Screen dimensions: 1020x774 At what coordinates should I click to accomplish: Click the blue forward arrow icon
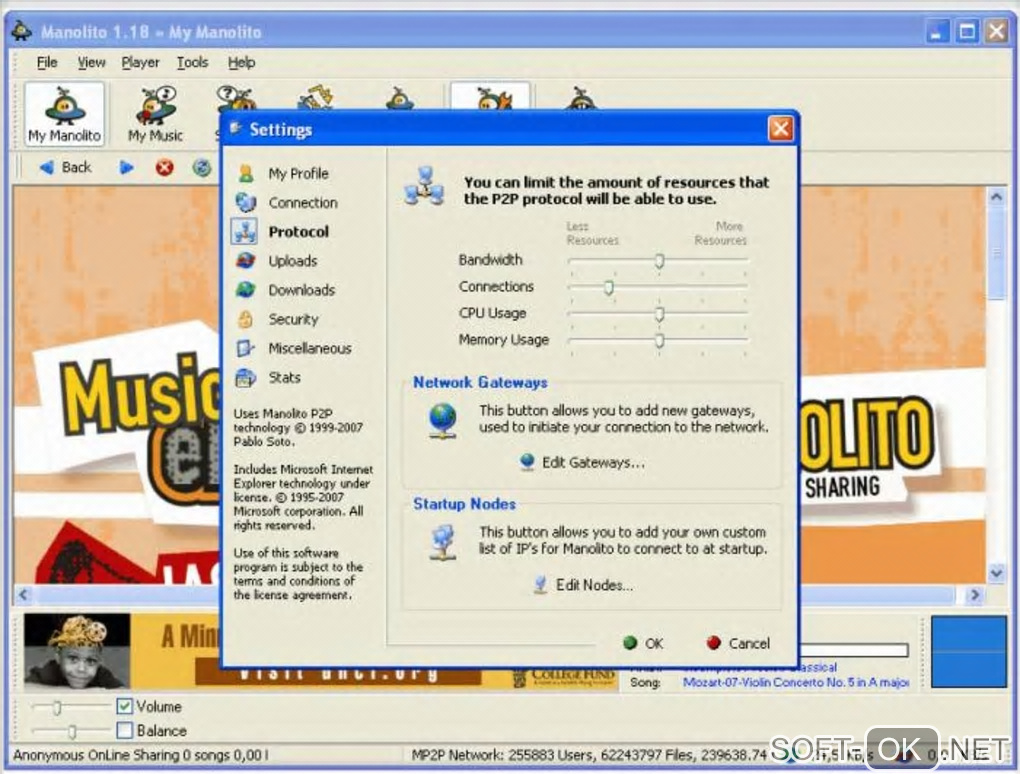click(x=126, y=168)
